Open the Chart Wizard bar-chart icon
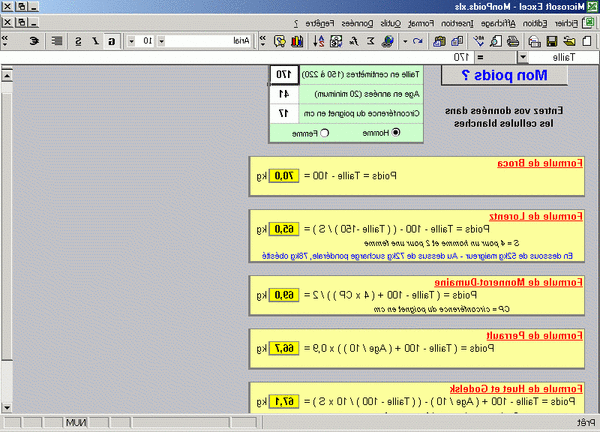 (297, 41)
